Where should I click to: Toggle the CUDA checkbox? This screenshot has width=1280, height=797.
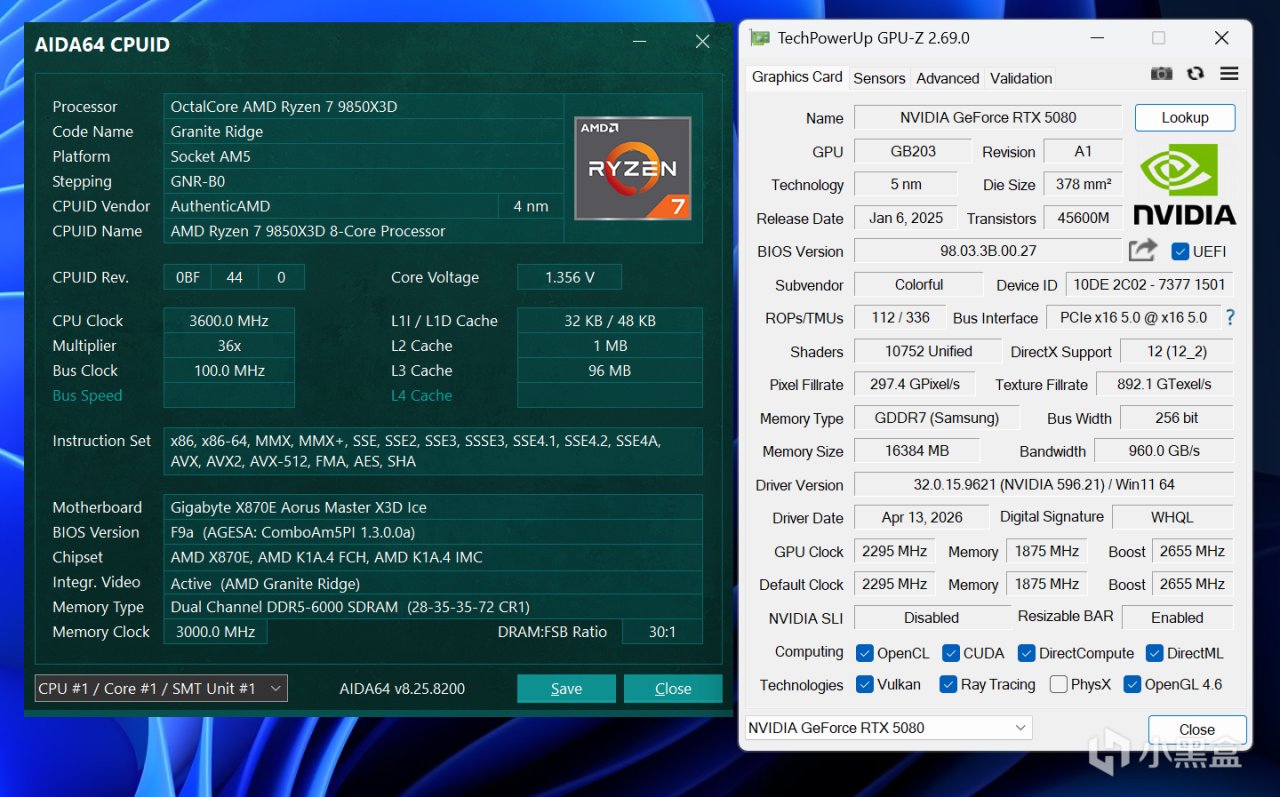pyautogui.click(x=951, y=653)
